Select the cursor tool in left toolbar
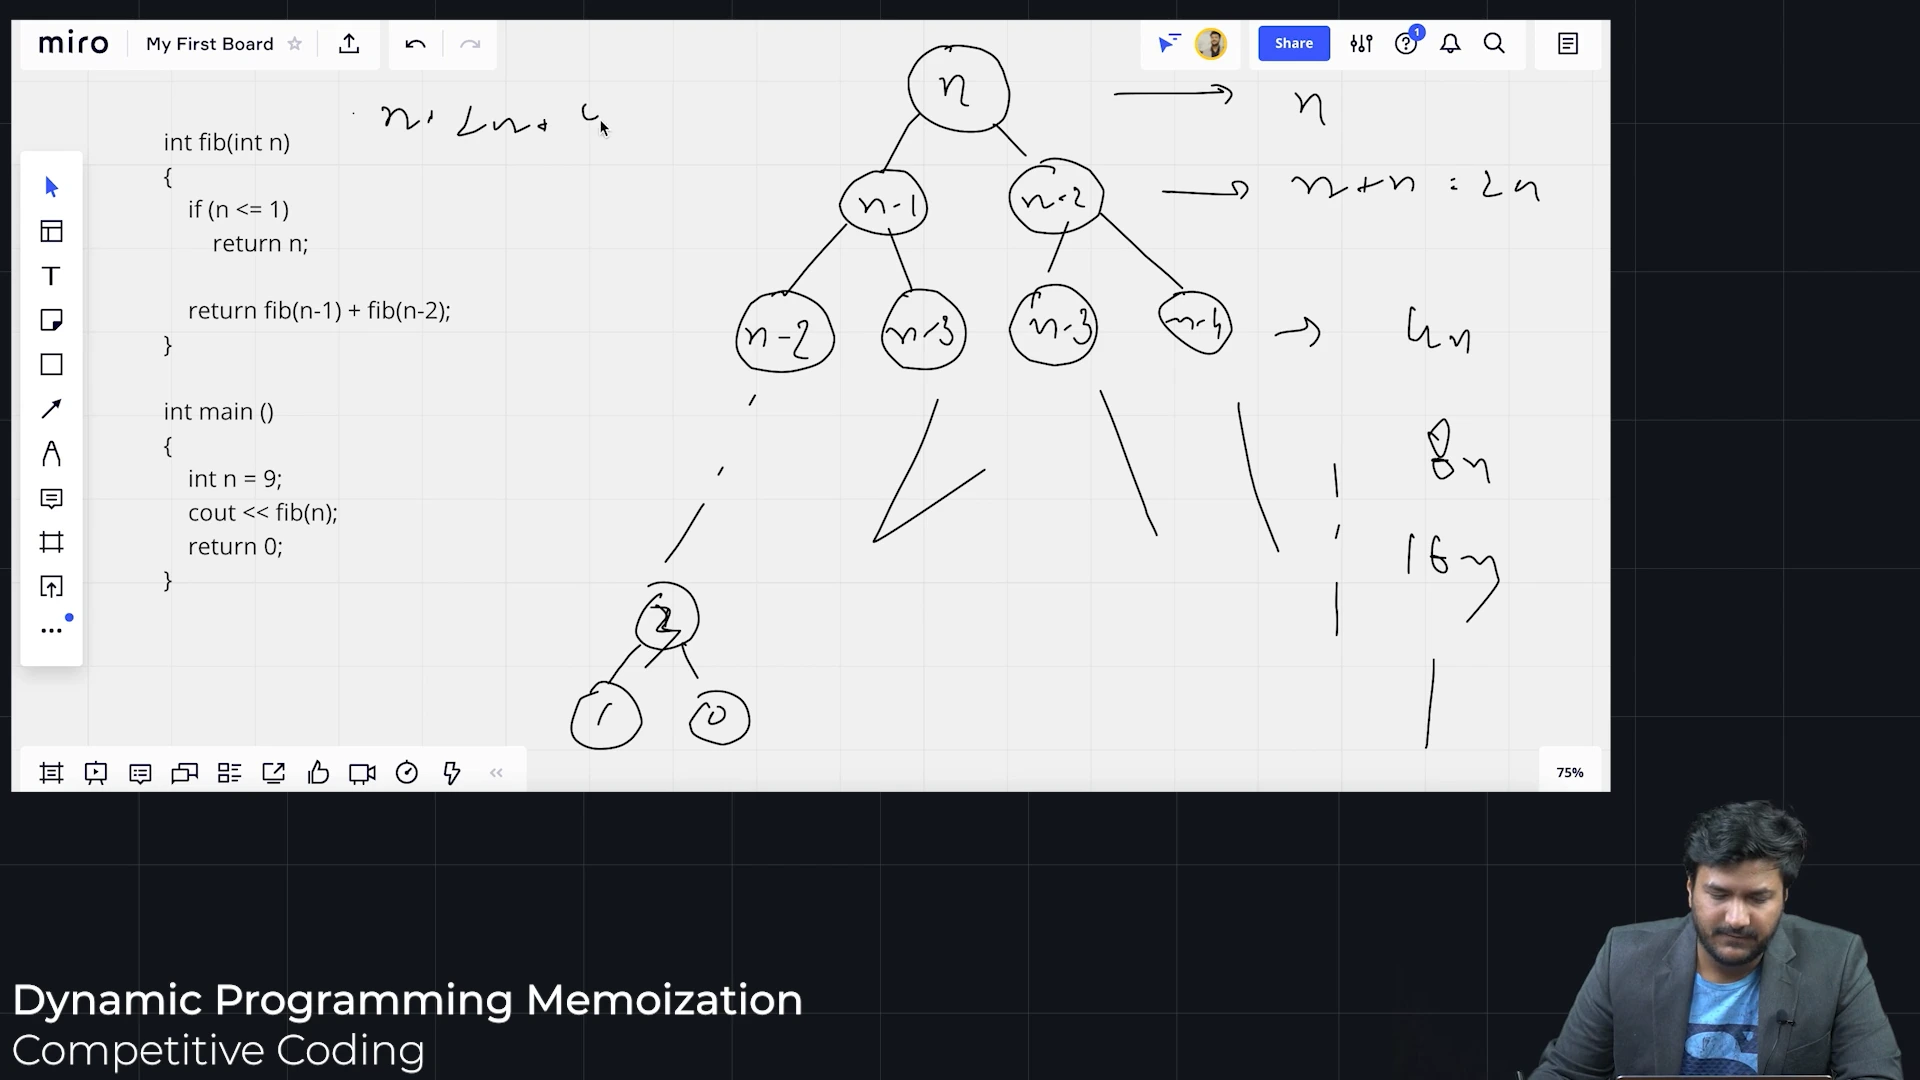The image size is (1920, 1080). [52, 187]
